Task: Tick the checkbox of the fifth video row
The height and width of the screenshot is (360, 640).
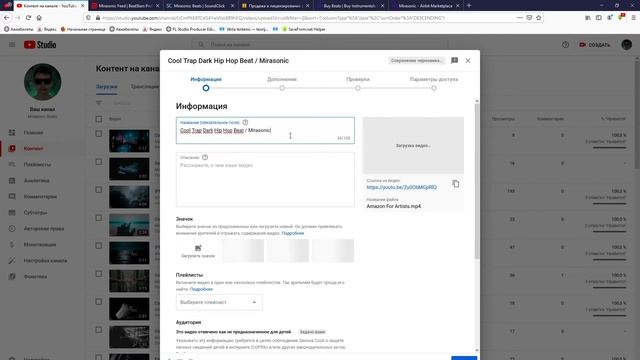Action: [99, 245]
